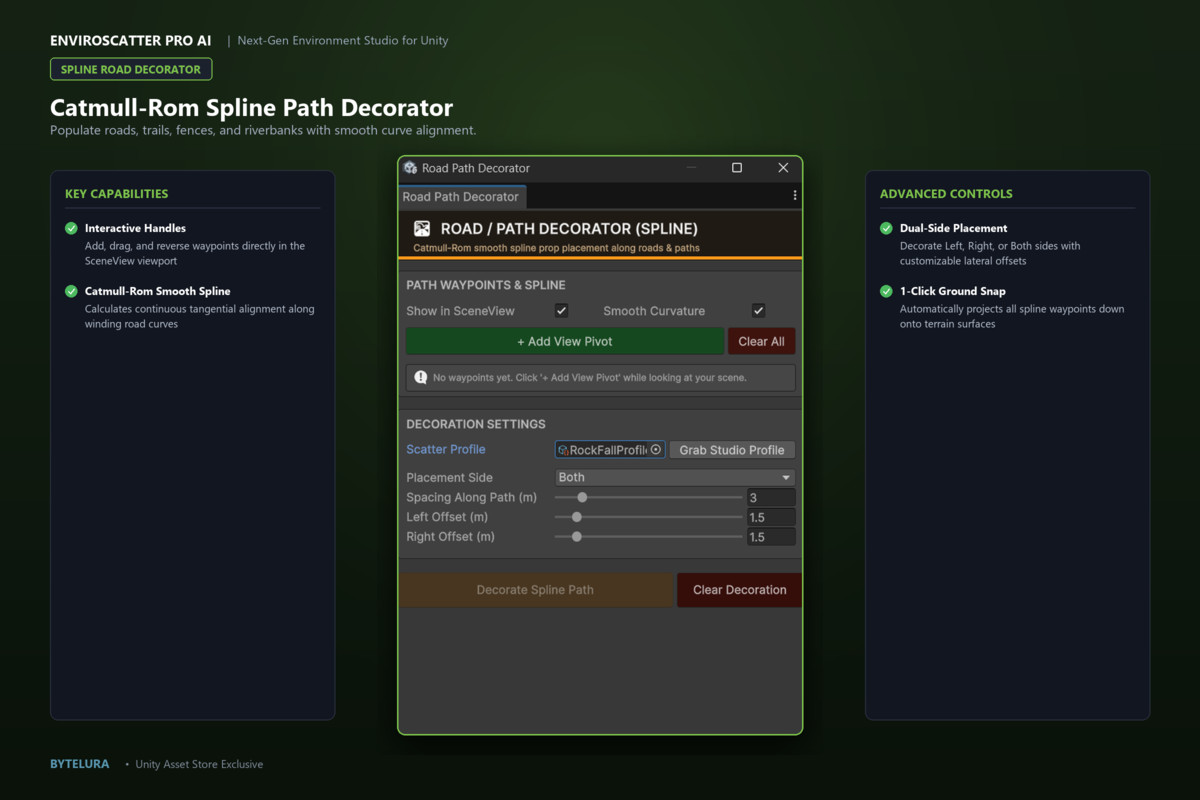The height and width of the screenshot is (800, 1200).
Task: Click the Left Offset value field
Action: 771,517
